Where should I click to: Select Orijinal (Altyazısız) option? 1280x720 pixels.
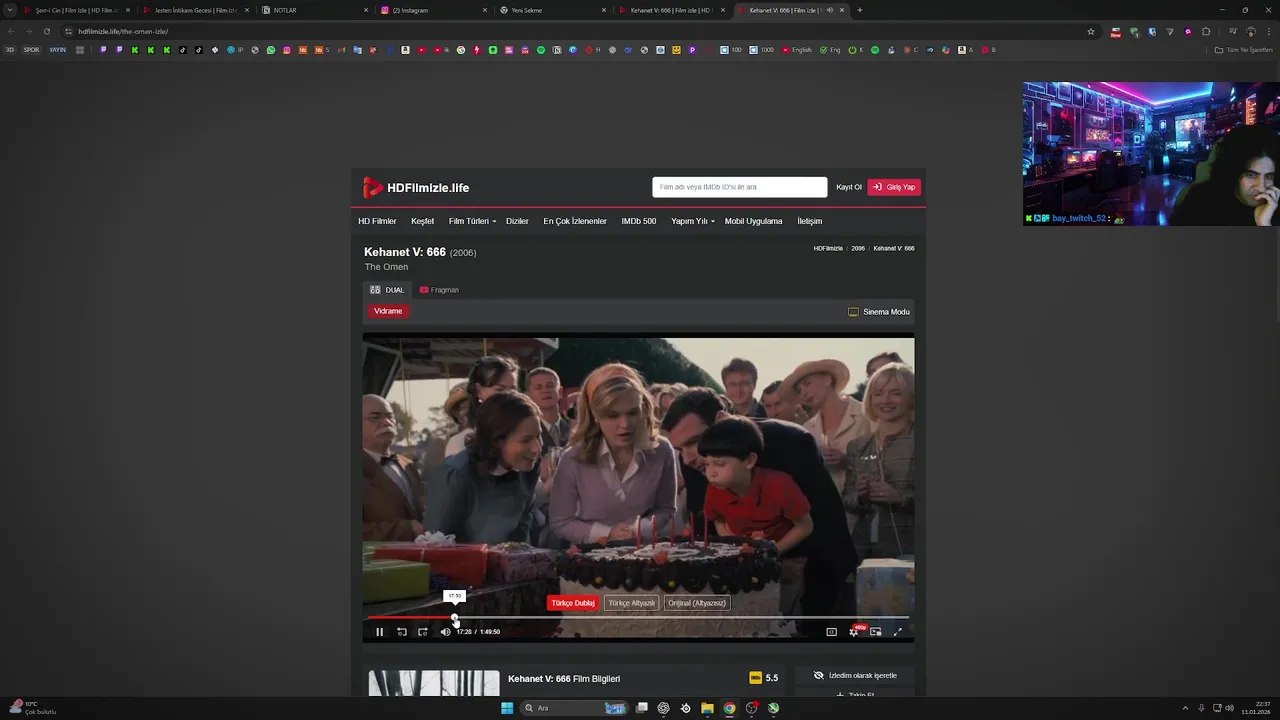pyautogui.click(x=696, y=603)
